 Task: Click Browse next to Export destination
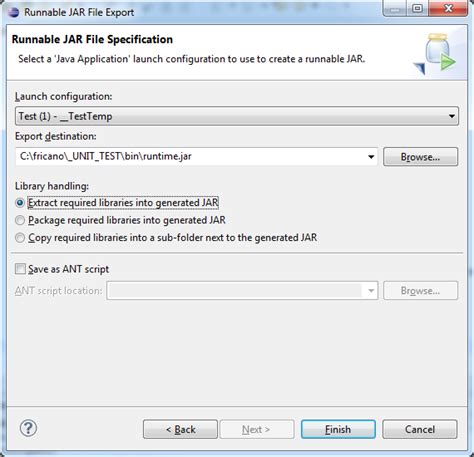coord(420,157)
